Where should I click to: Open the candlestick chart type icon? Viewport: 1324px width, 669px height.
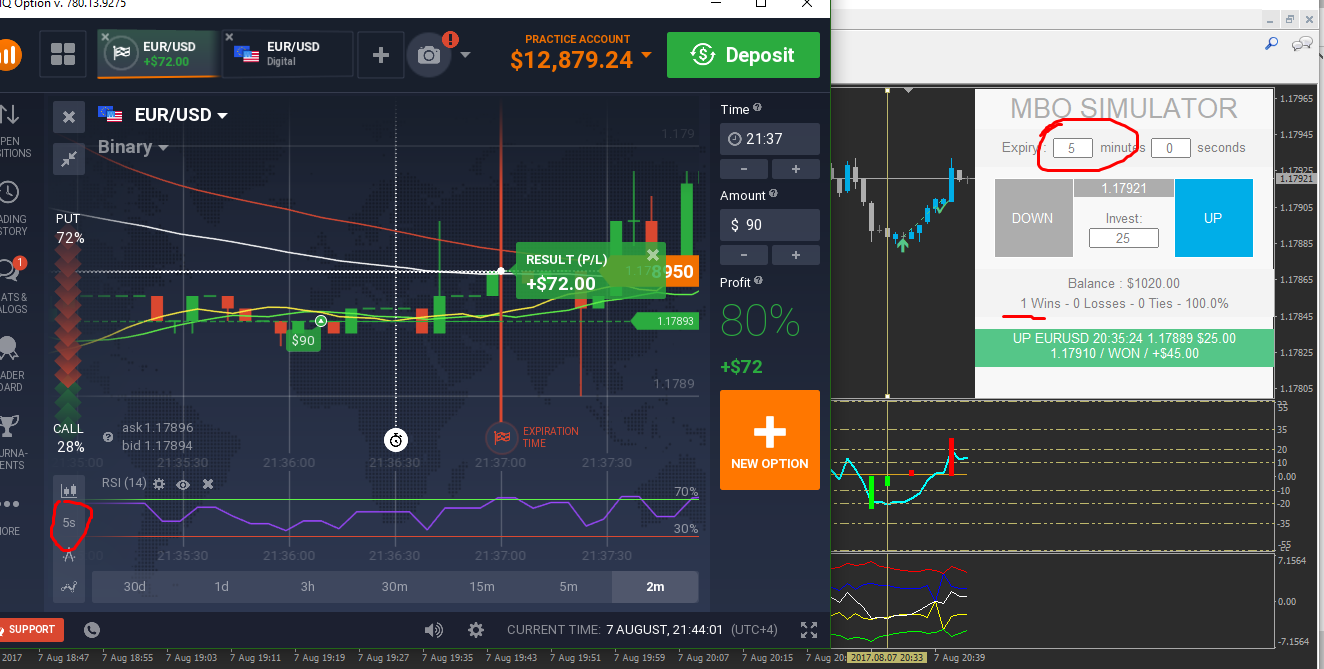coord(68,491)
